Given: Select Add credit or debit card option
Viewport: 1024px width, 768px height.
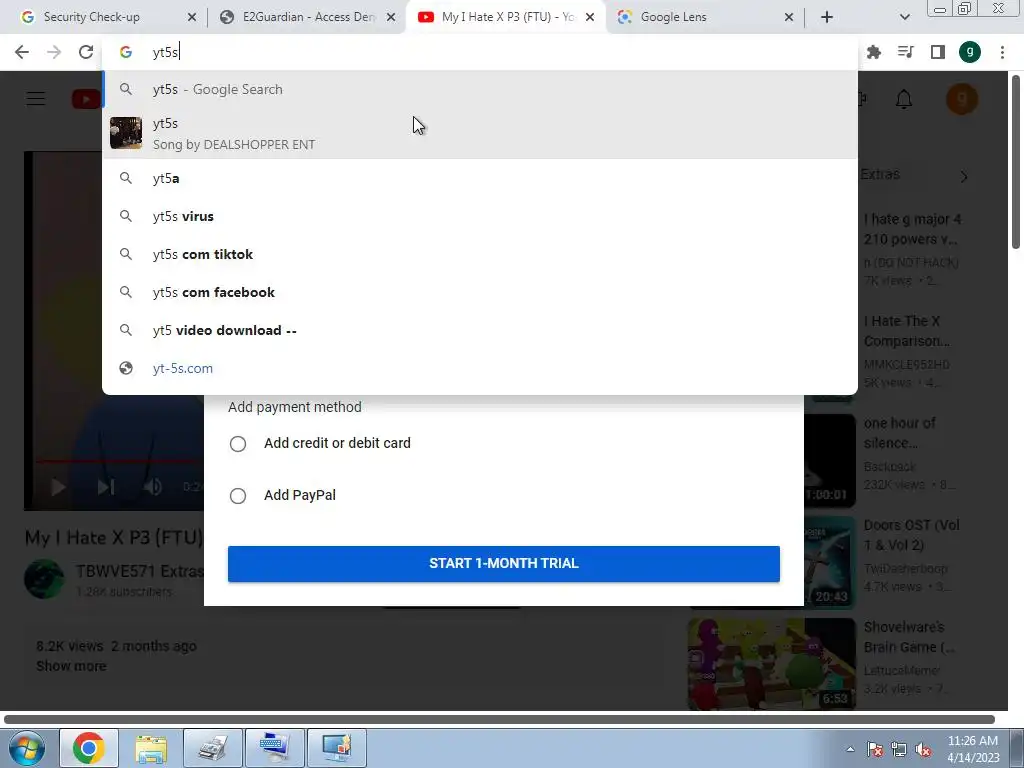Looking at the screenshot, I should (x=238, y=444).
